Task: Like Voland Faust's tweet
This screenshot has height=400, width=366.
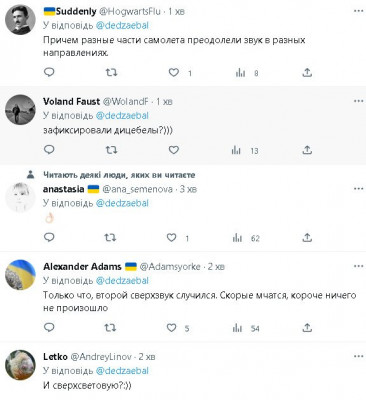Action: tap(173, 150)
